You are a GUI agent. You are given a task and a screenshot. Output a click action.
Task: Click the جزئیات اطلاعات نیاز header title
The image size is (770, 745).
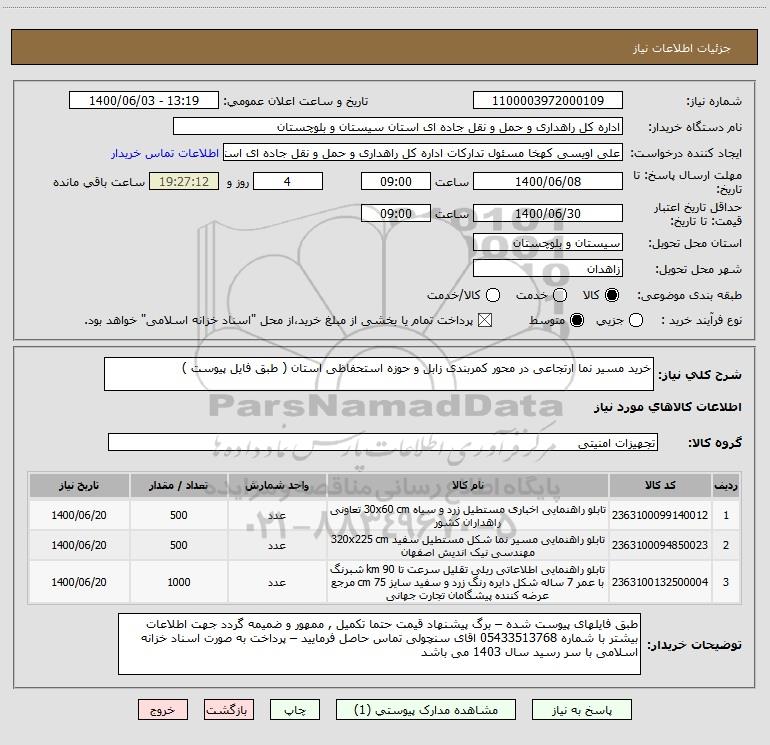click(x=682, y=48)
